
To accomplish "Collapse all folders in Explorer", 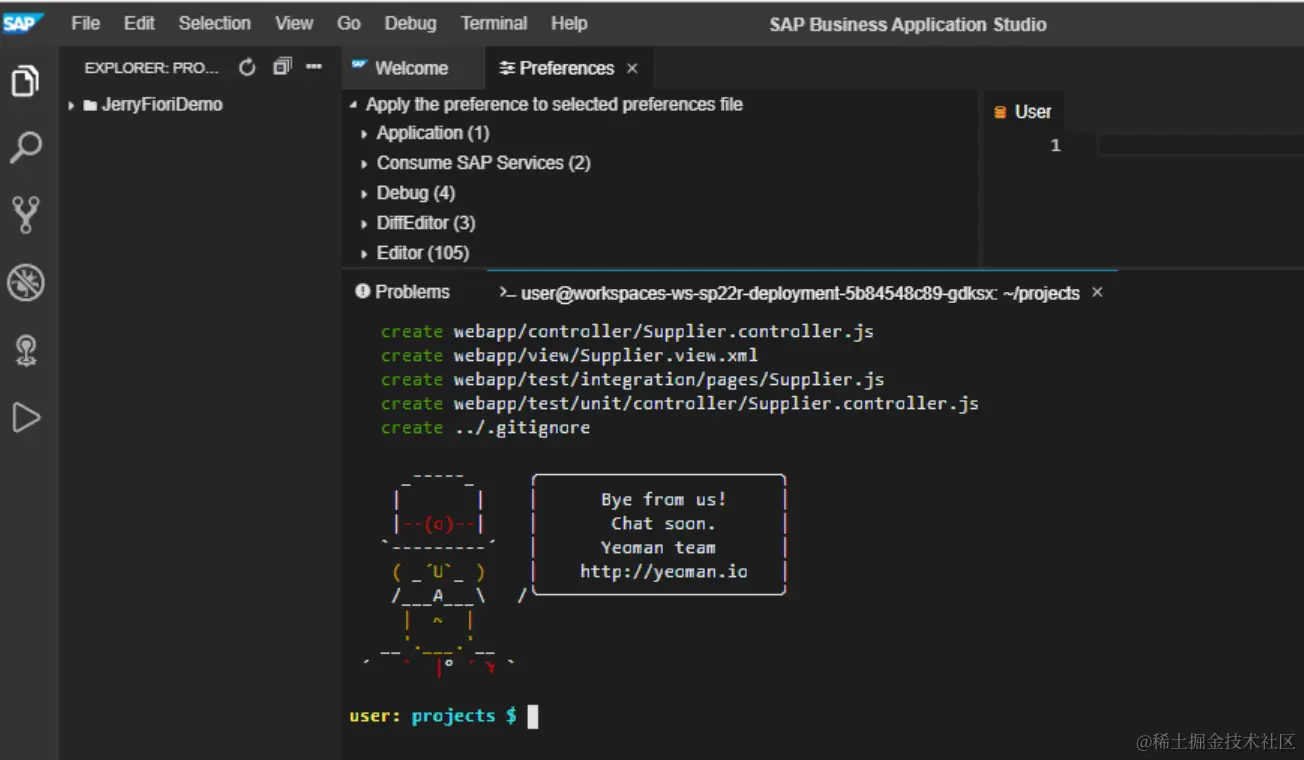I will tap(282, 67).
